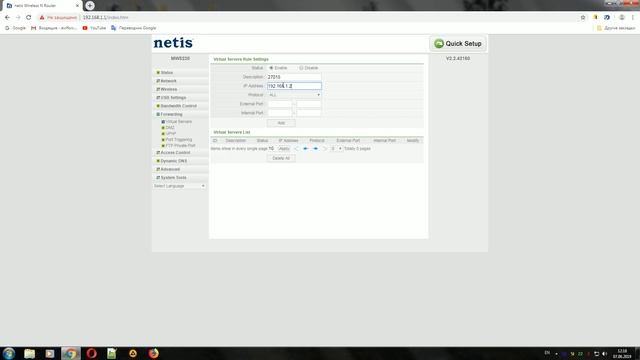Open Firefox from the taskbar
This screenshot has height=360, width=640.
tap(153, 353)
